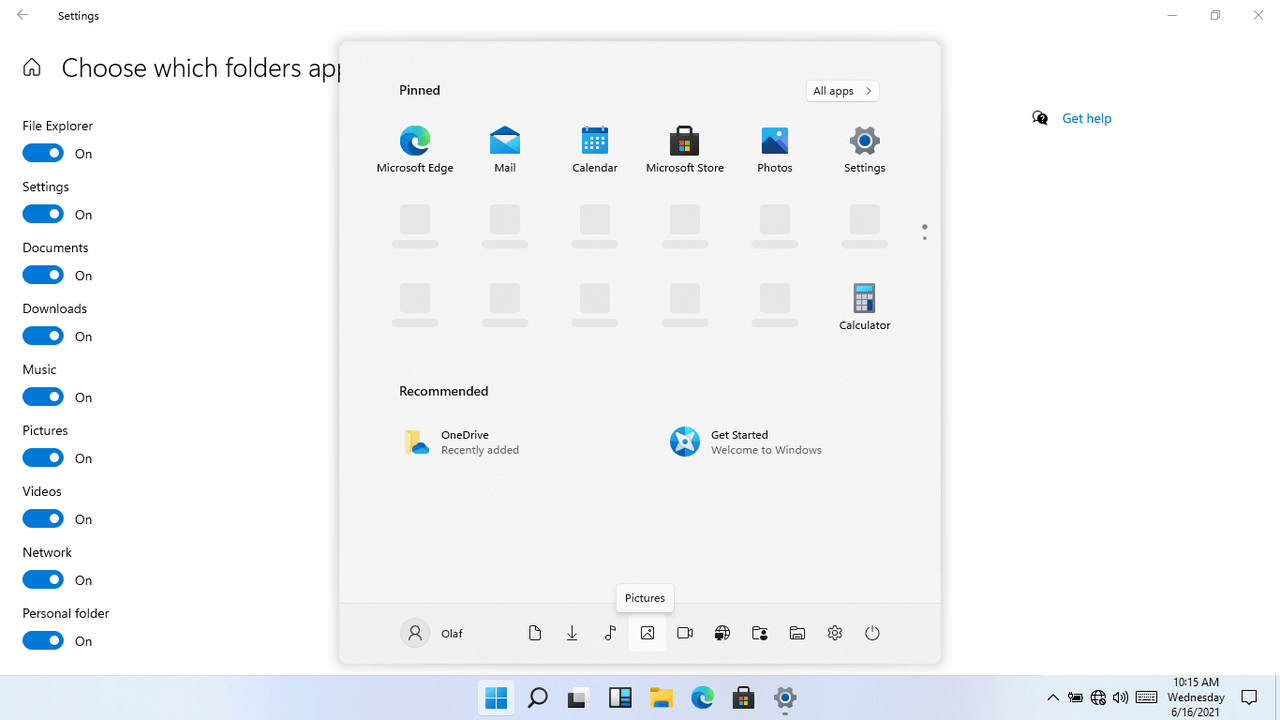This screenshot has width=1280, height=720.
Task: Open the Calendar app
Action: 594,148
